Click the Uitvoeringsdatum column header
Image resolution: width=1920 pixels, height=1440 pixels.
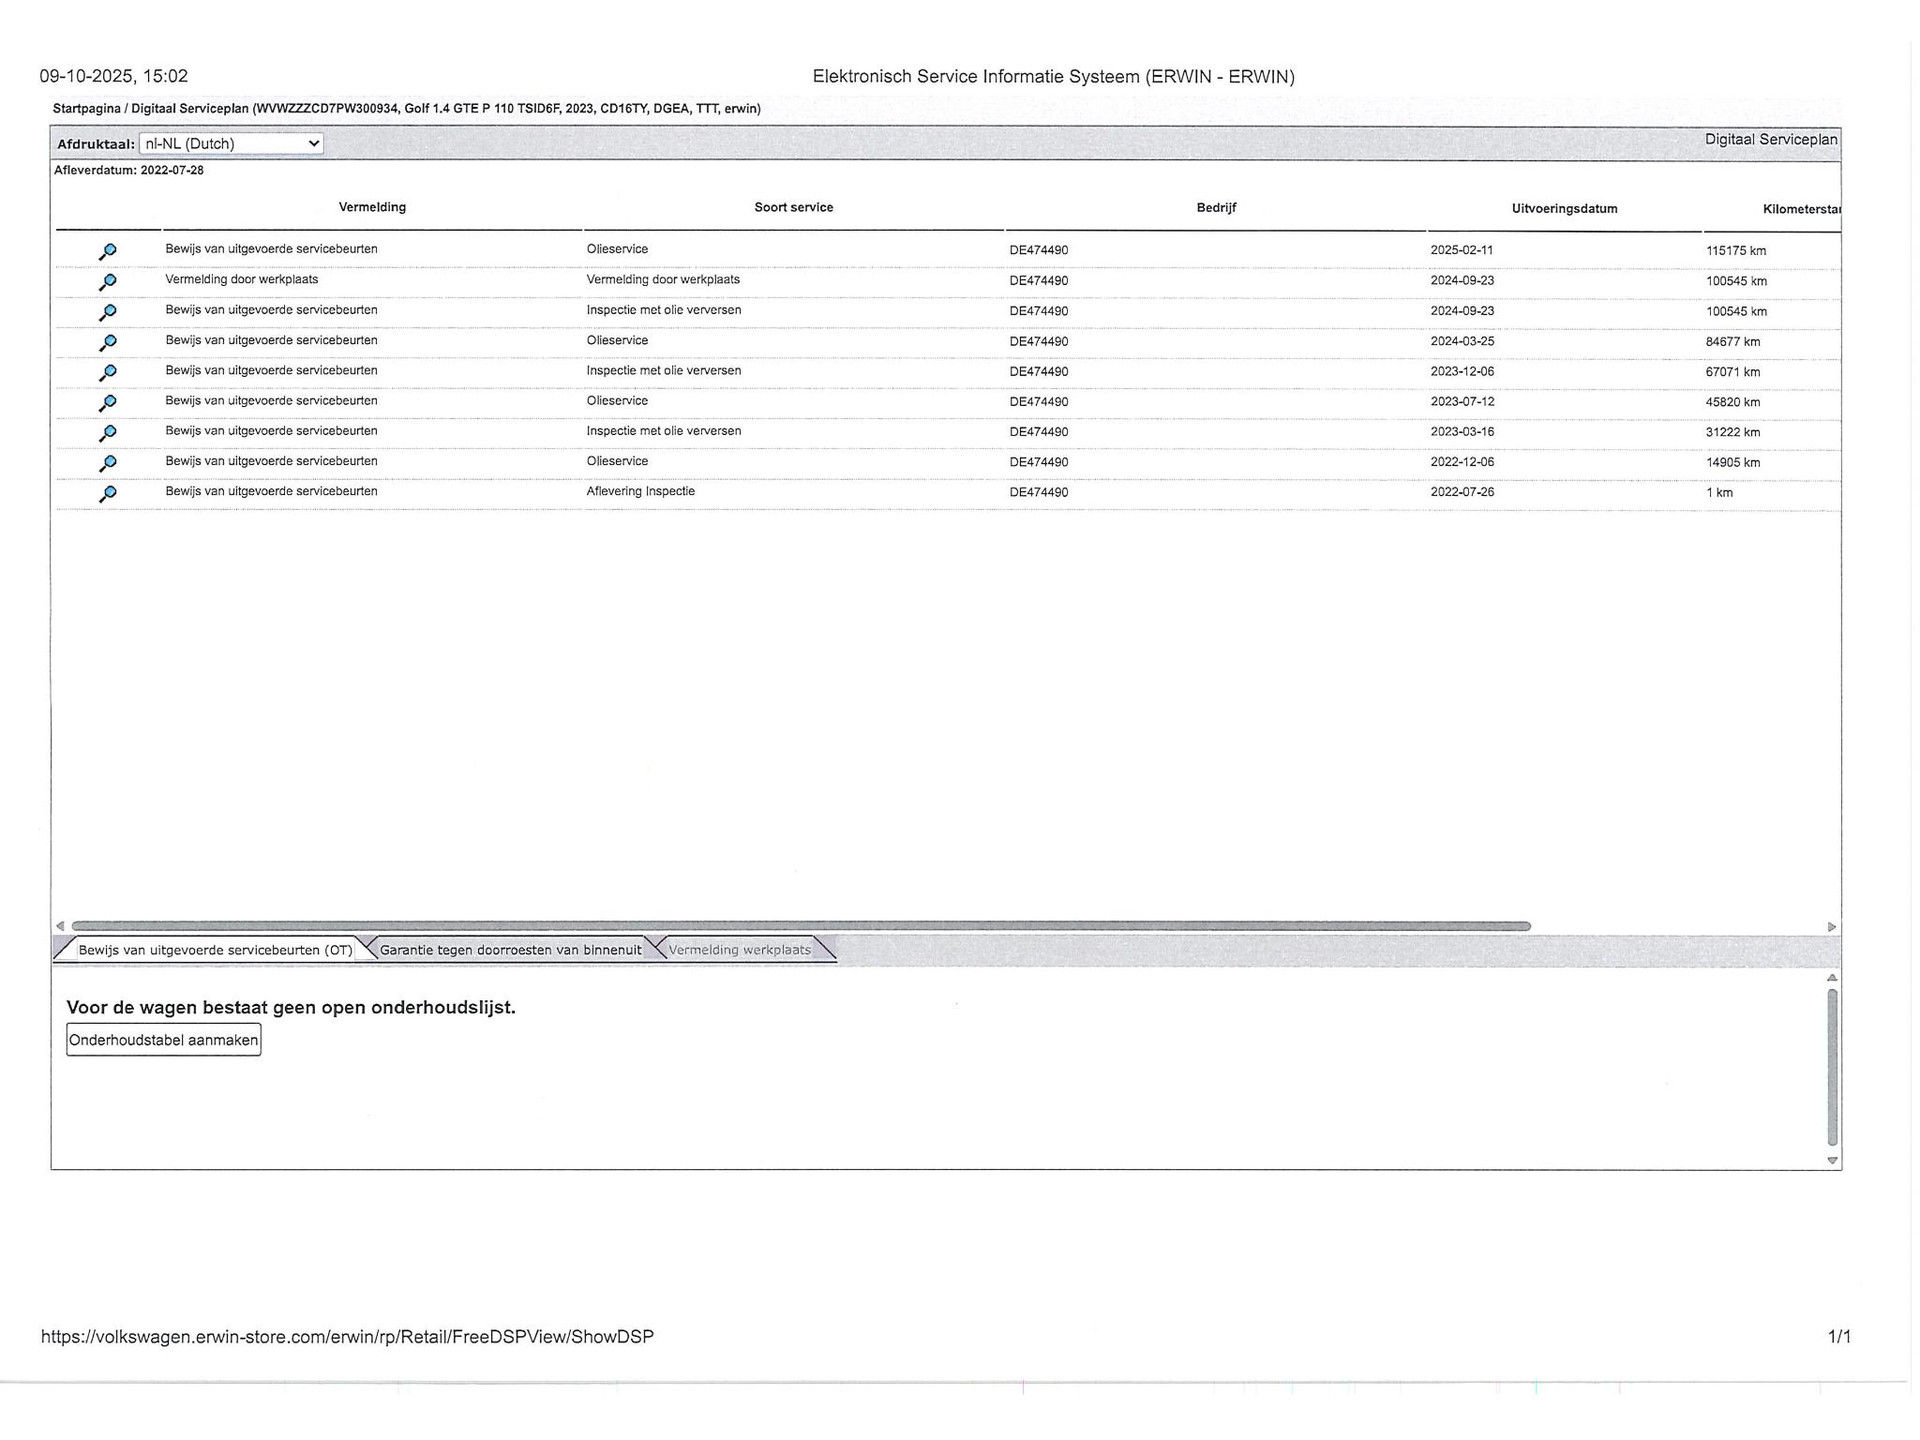(x=1564, y=209)
